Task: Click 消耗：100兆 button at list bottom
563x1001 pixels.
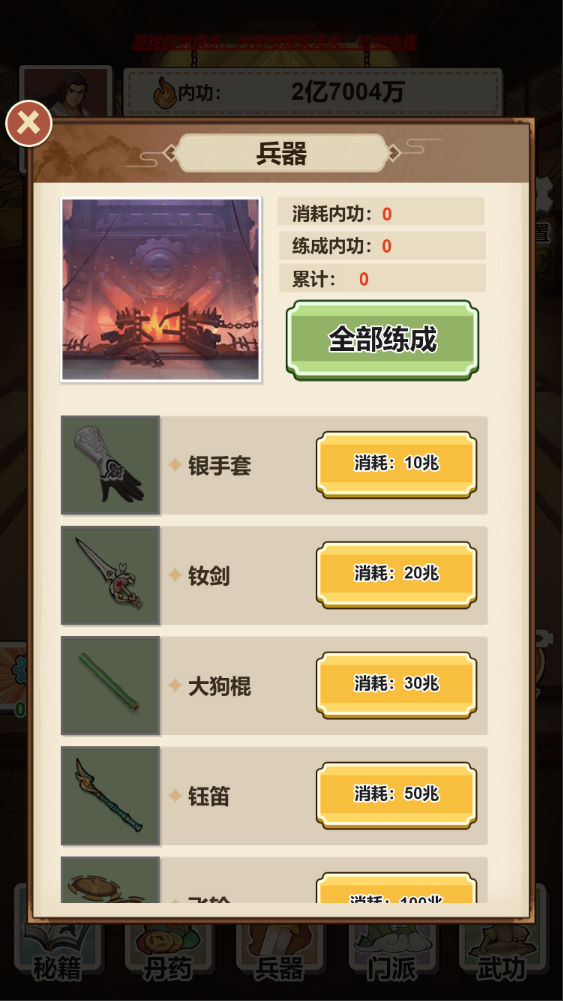Action: click(396, 888)
